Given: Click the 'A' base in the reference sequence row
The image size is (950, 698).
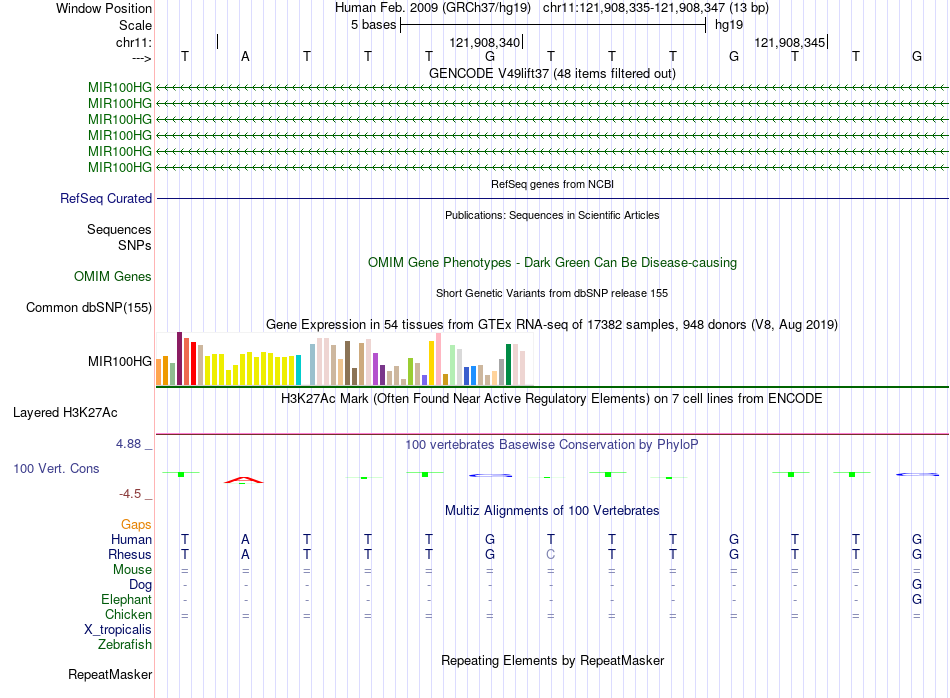Looking at the screenshot, I should pyautogui.click(x=245, y=56).
